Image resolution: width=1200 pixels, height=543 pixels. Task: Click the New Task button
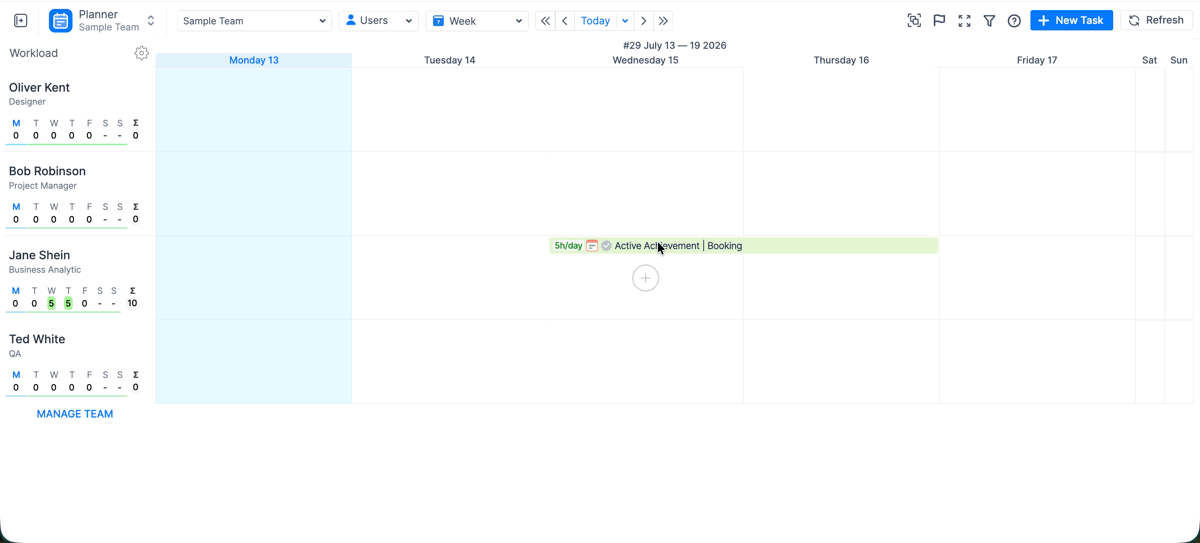tap(1071, 20)
